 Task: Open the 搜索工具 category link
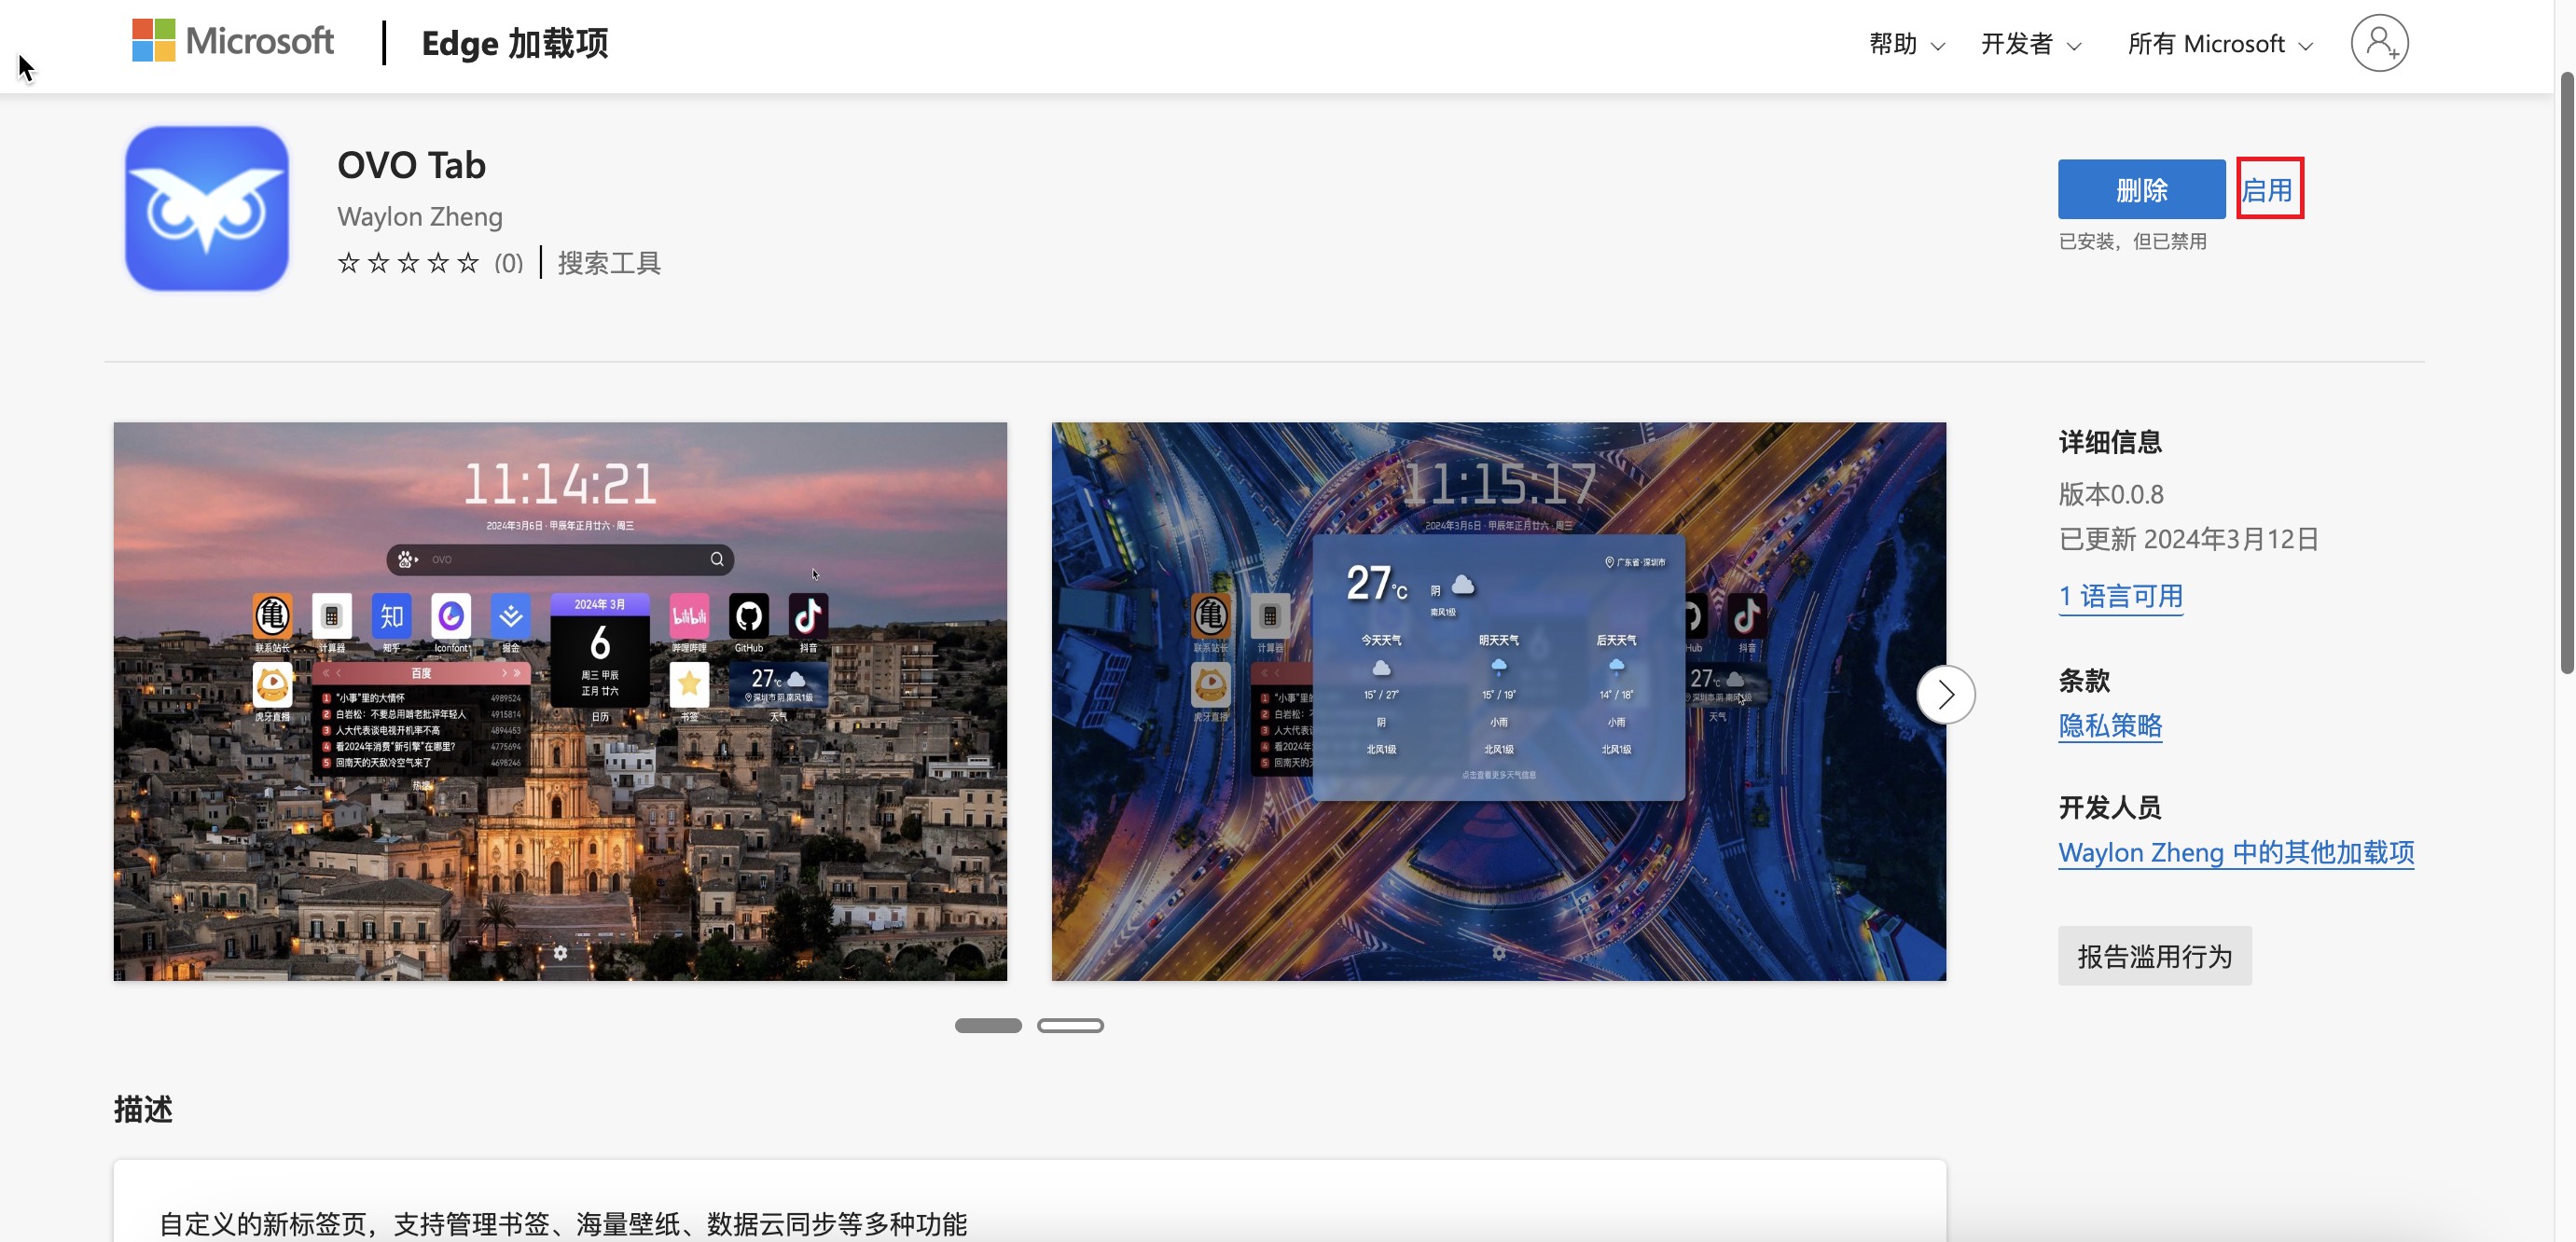coord(608,263)
